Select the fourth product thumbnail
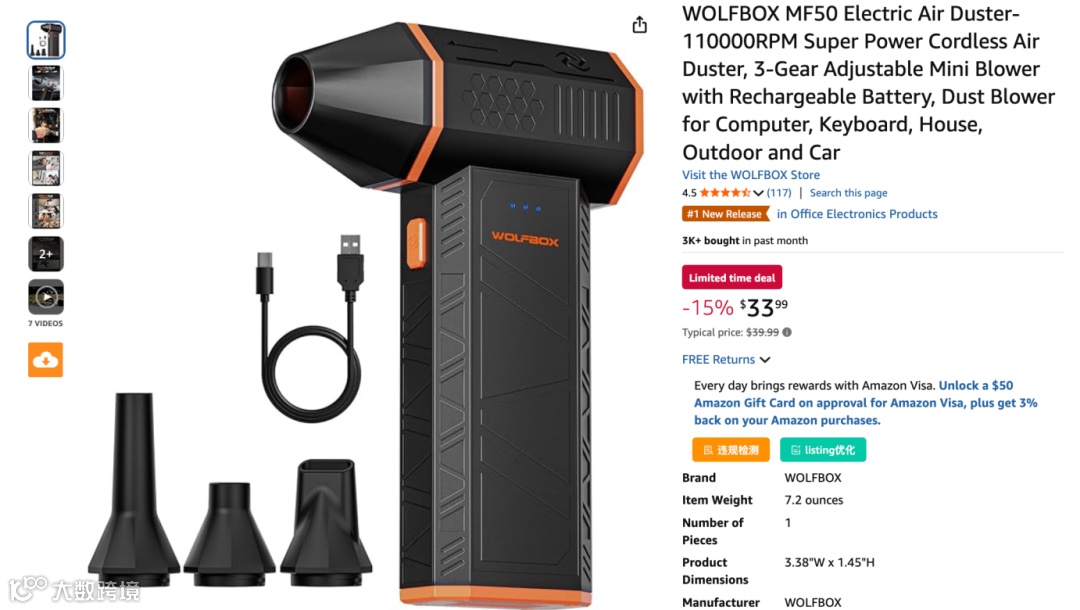 (x=45, y=168)
